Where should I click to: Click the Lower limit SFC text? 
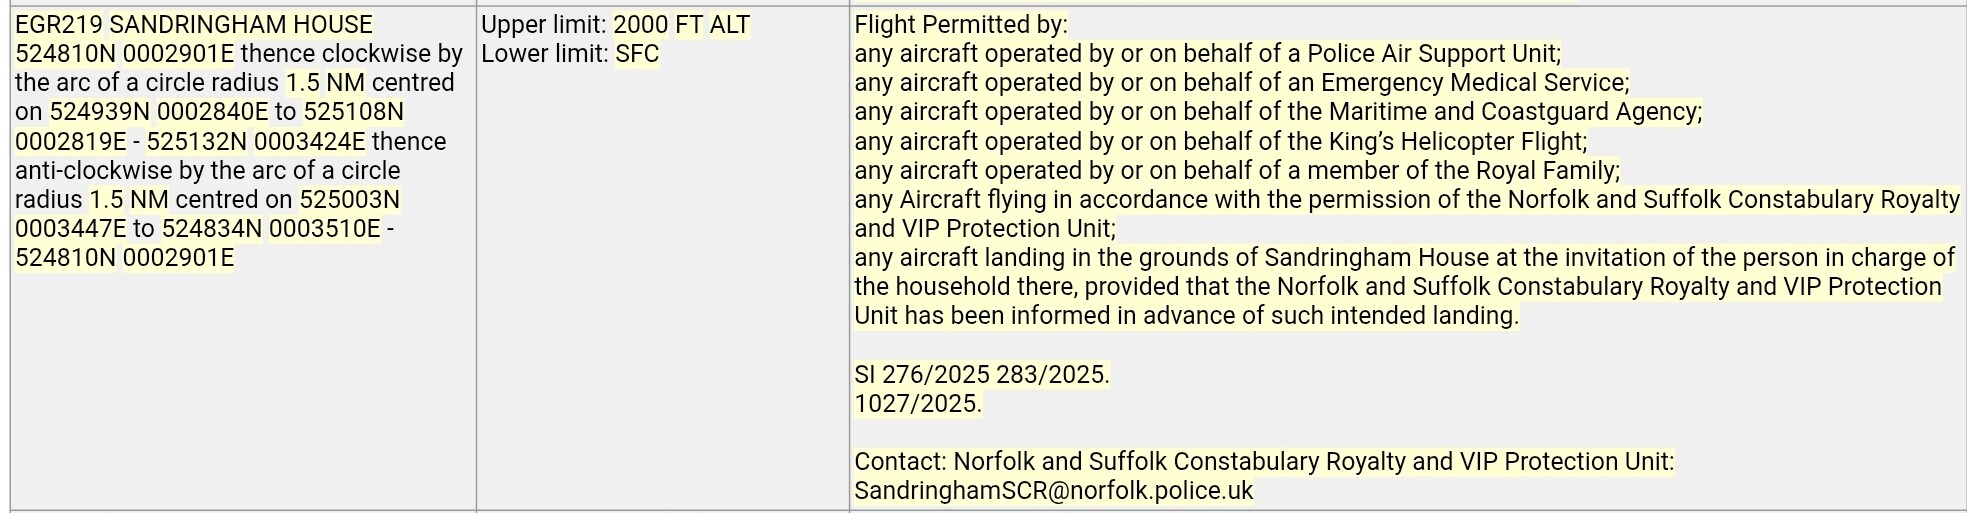click(570, 54)
